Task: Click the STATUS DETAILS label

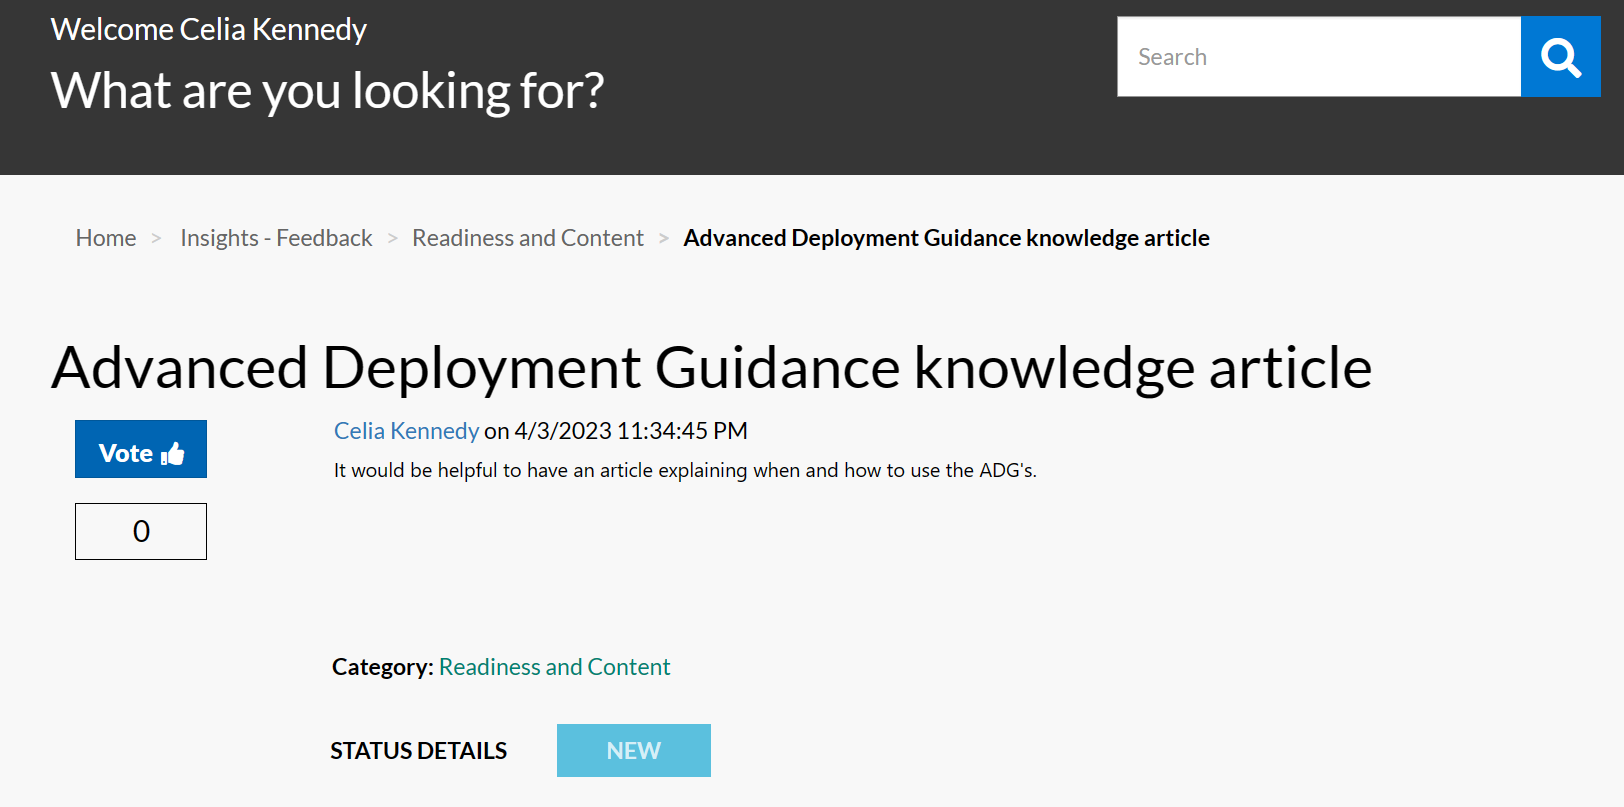Action: click(x=419, y=751)
